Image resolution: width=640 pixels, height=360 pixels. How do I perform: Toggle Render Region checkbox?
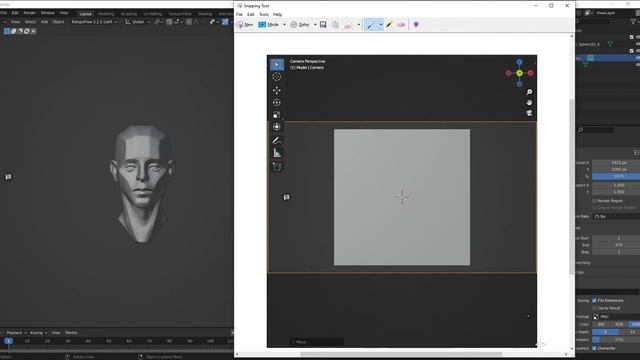(594, 201)
